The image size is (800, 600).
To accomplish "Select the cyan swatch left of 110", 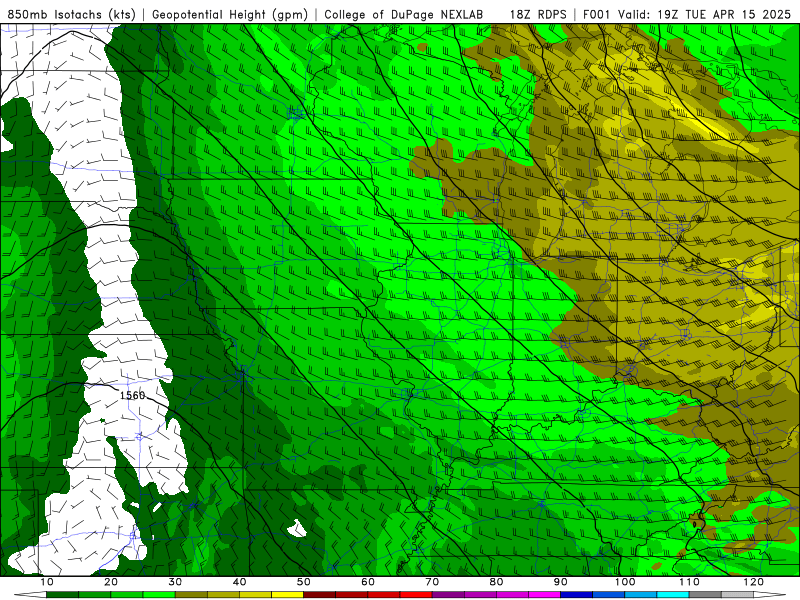I will pos(673,595).
